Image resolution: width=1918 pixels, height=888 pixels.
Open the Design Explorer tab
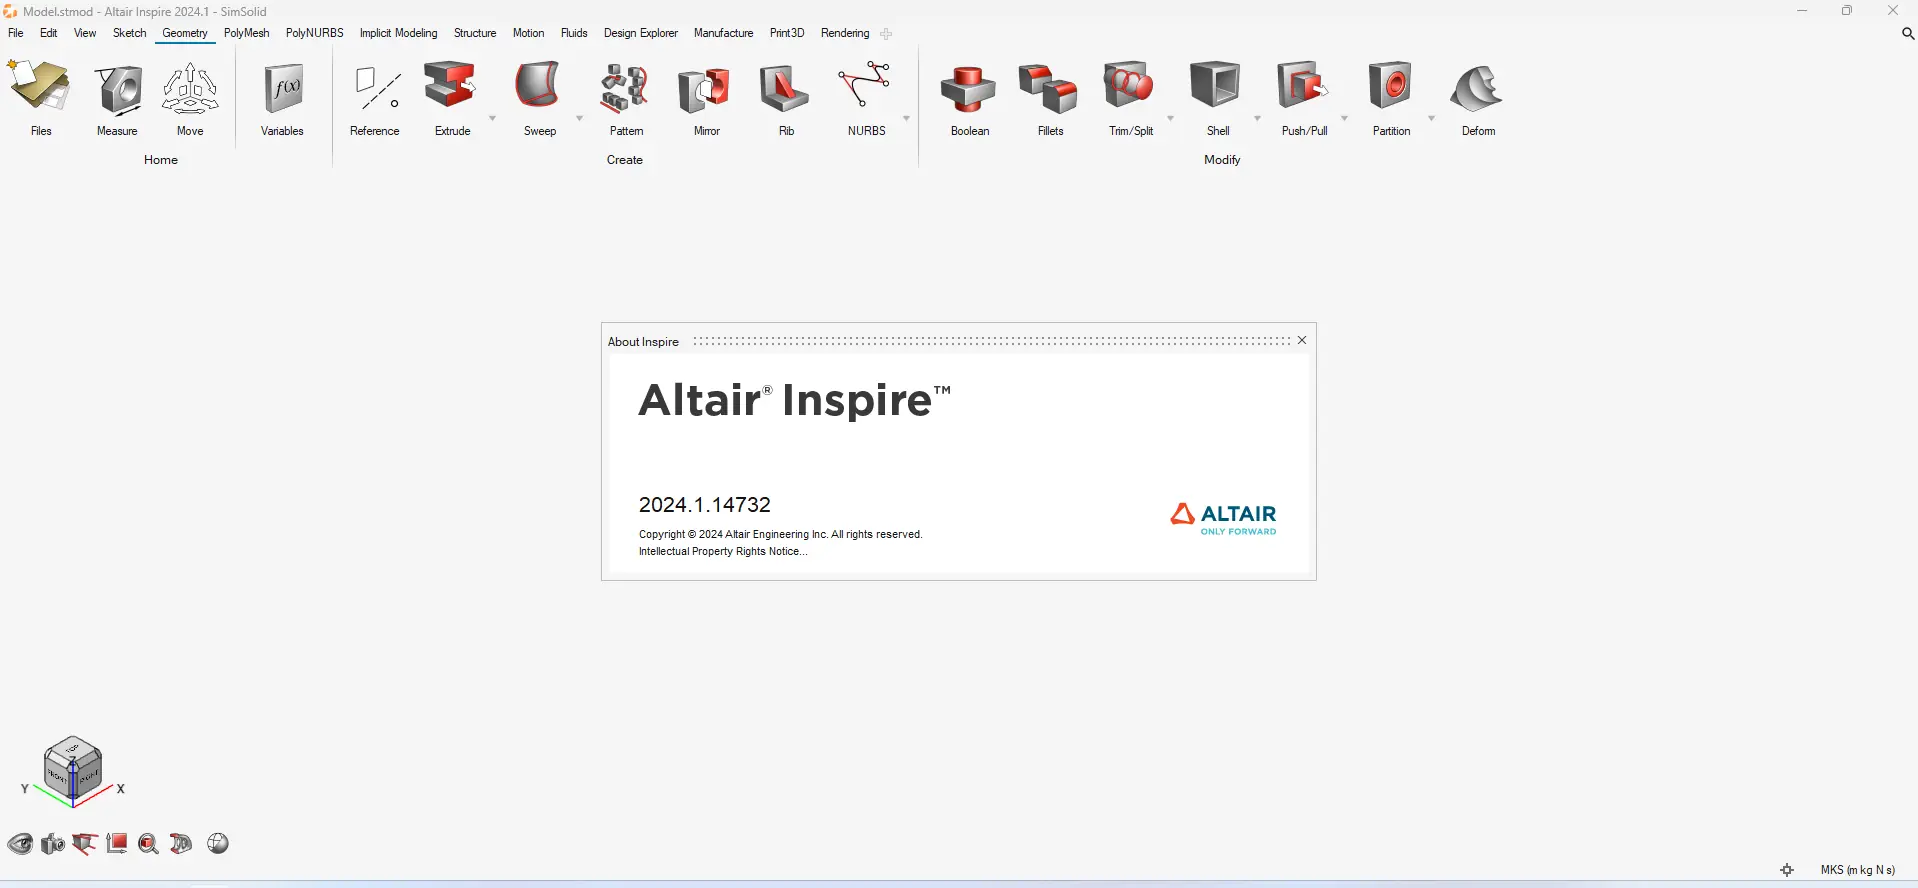tap(641, 33)
